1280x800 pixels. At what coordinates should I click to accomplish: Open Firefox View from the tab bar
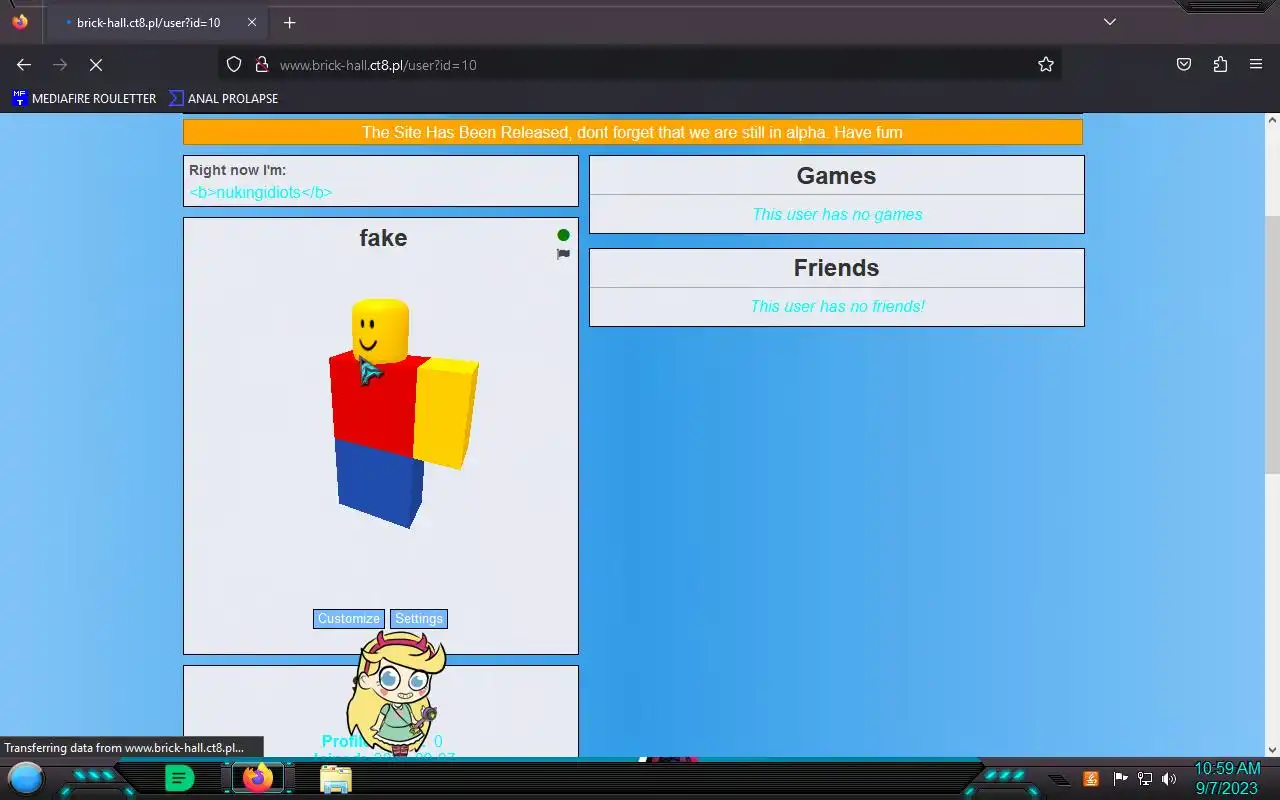coord(20,22)
